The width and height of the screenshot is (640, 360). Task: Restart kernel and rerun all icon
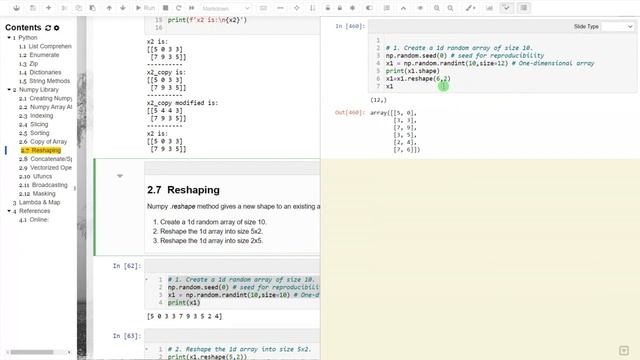(x=191, y=8)
